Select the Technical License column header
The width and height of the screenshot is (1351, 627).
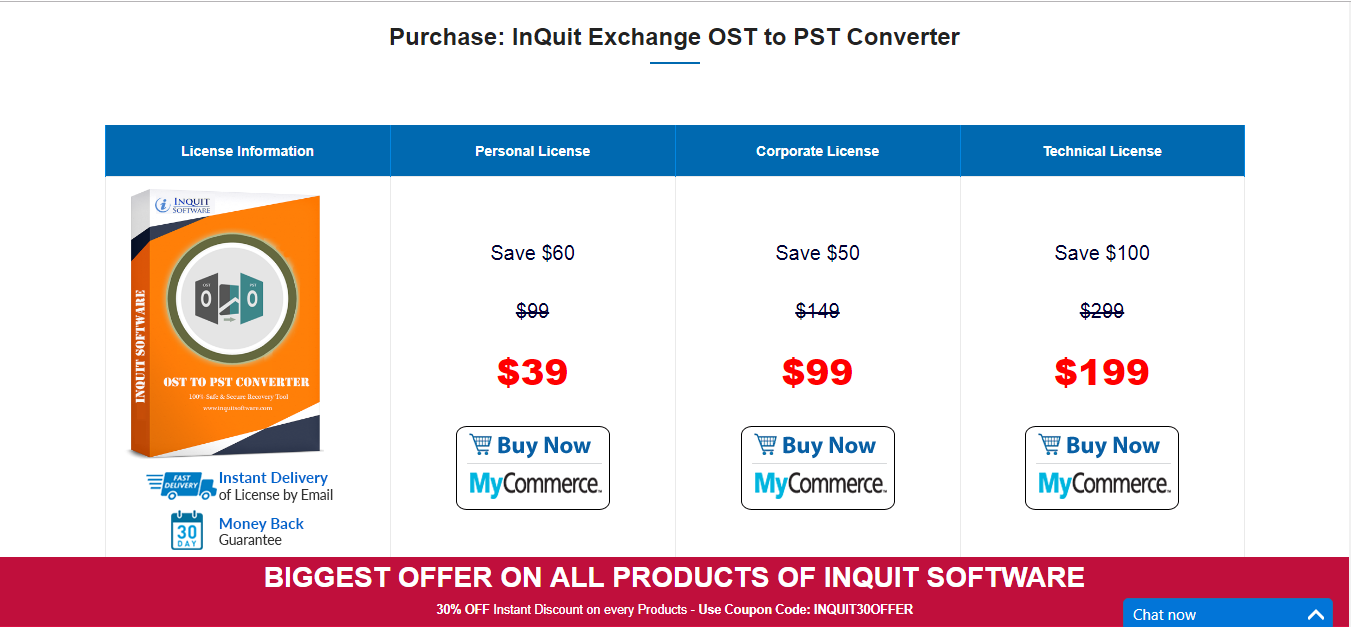pyautogui.click(x=1102, y=151)
